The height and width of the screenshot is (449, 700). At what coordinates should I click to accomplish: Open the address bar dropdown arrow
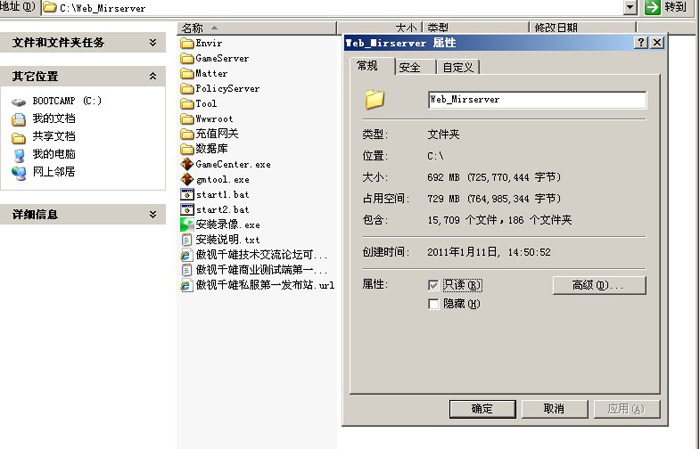pyautogui.click(x=629, y=7)
